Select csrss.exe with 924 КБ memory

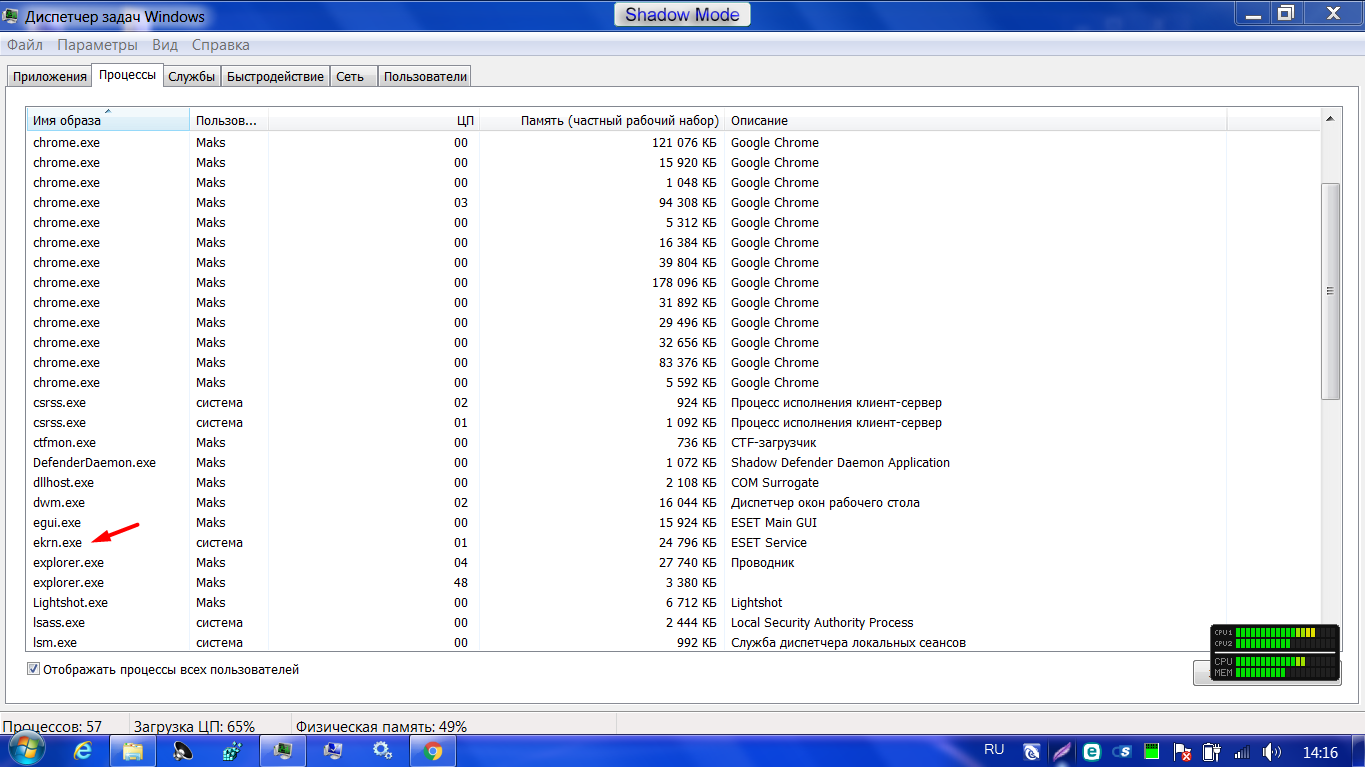point(673,403)
